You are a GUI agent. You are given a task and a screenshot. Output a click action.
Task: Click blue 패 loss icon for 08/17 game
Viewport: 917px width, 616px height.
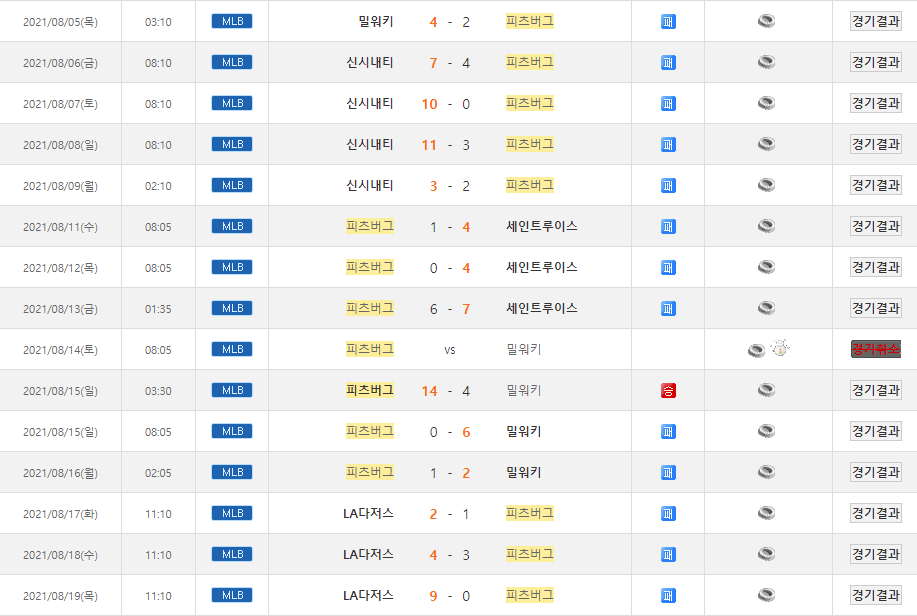tap(668, 513)
